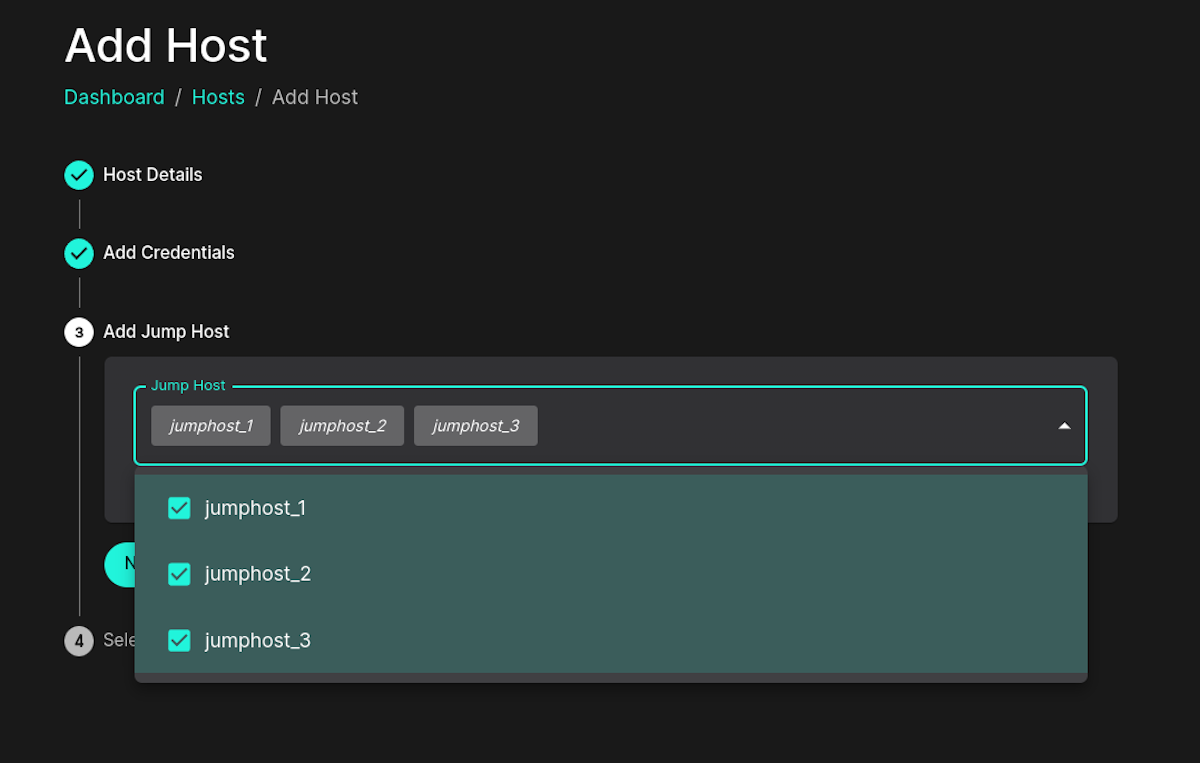This screenshot has height=763, width=1200.
Task: Uncheck the jumphost_3 option
Action: tap(179, 640)
